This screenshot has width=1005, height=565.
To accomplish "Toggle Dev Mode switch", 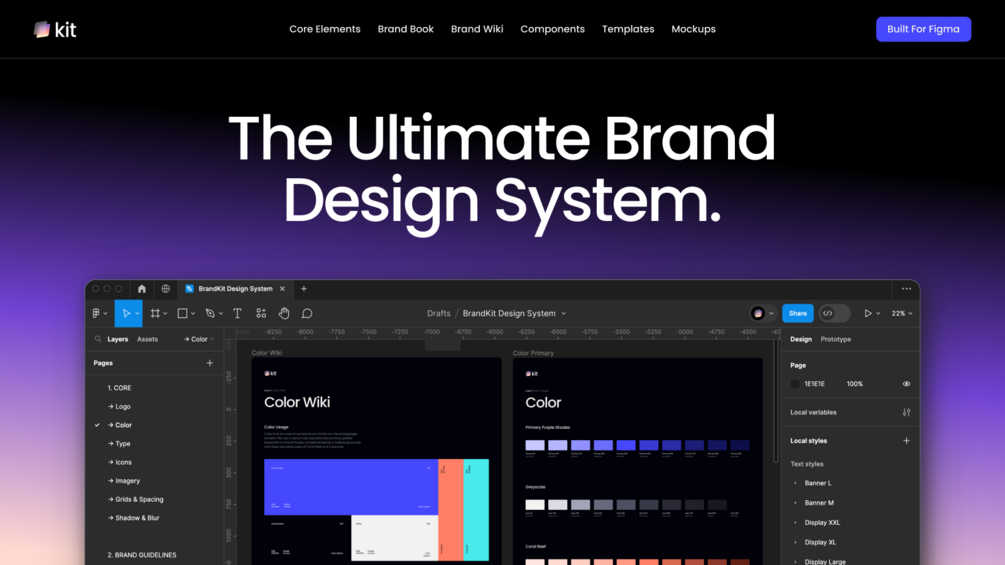I will [835, 313].
